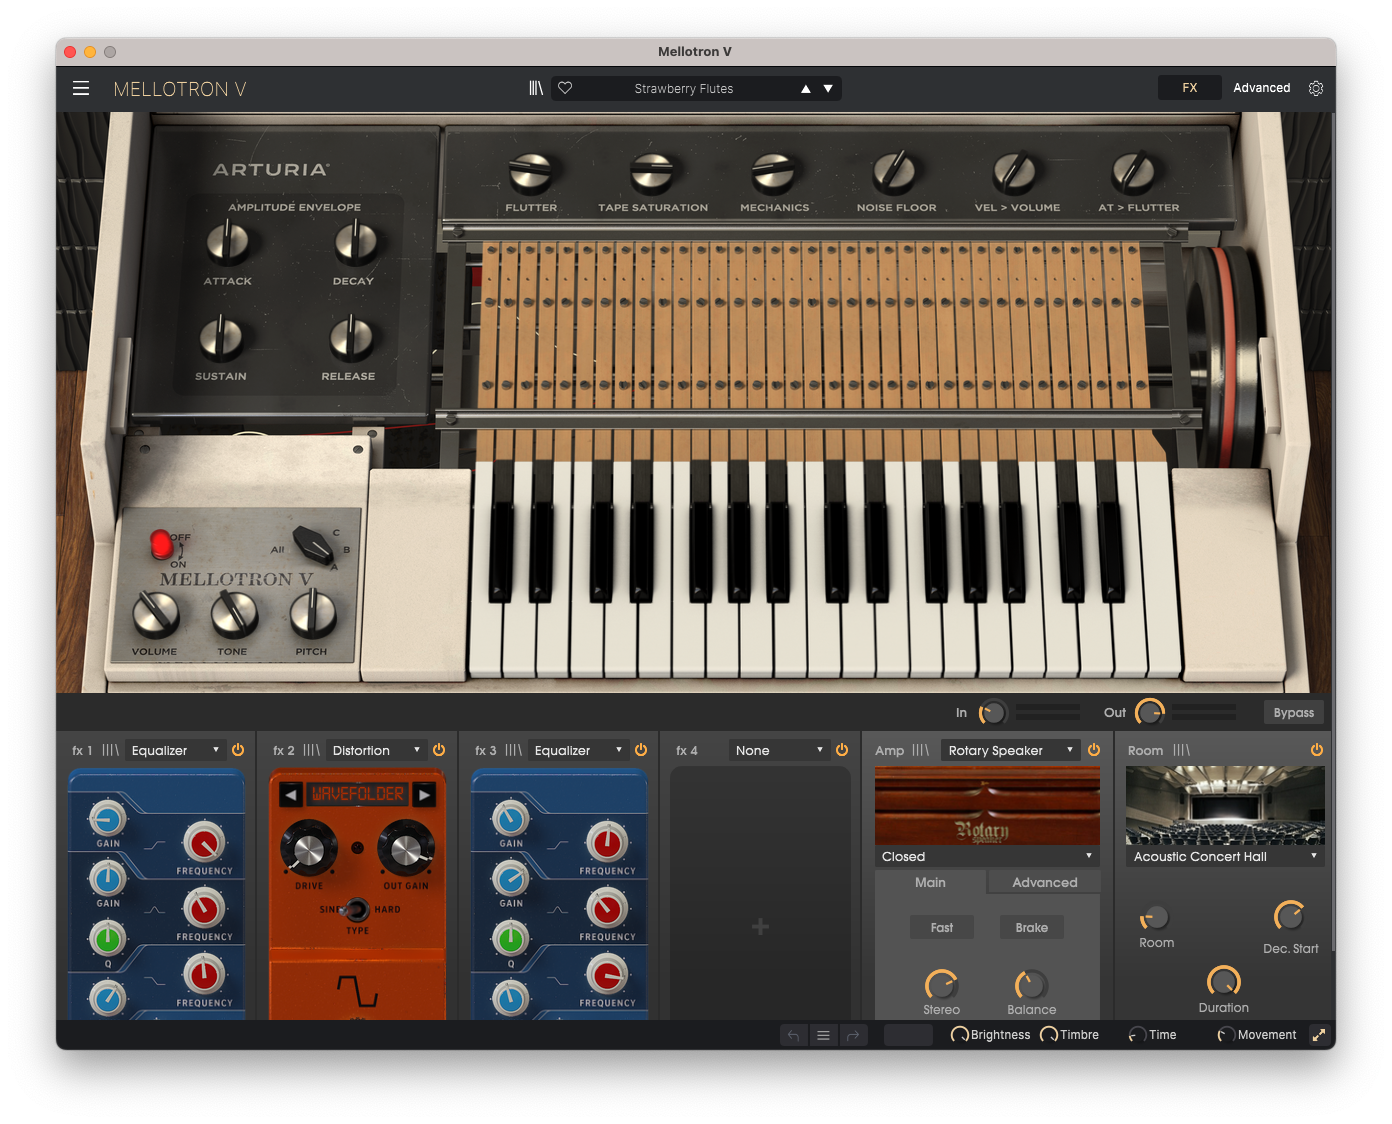Open fx 2 preset library icon

click(x=312, y=750)
